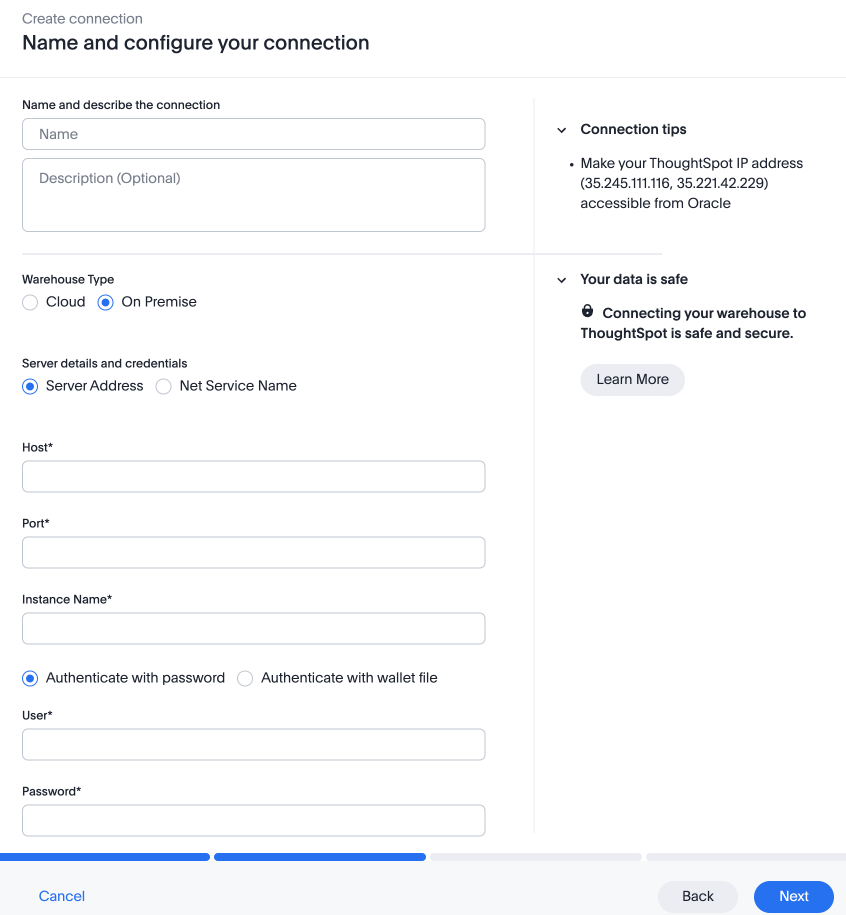846x915 pixels.
Task: Click the Connection tips heading text
Action: coord(633,130)
